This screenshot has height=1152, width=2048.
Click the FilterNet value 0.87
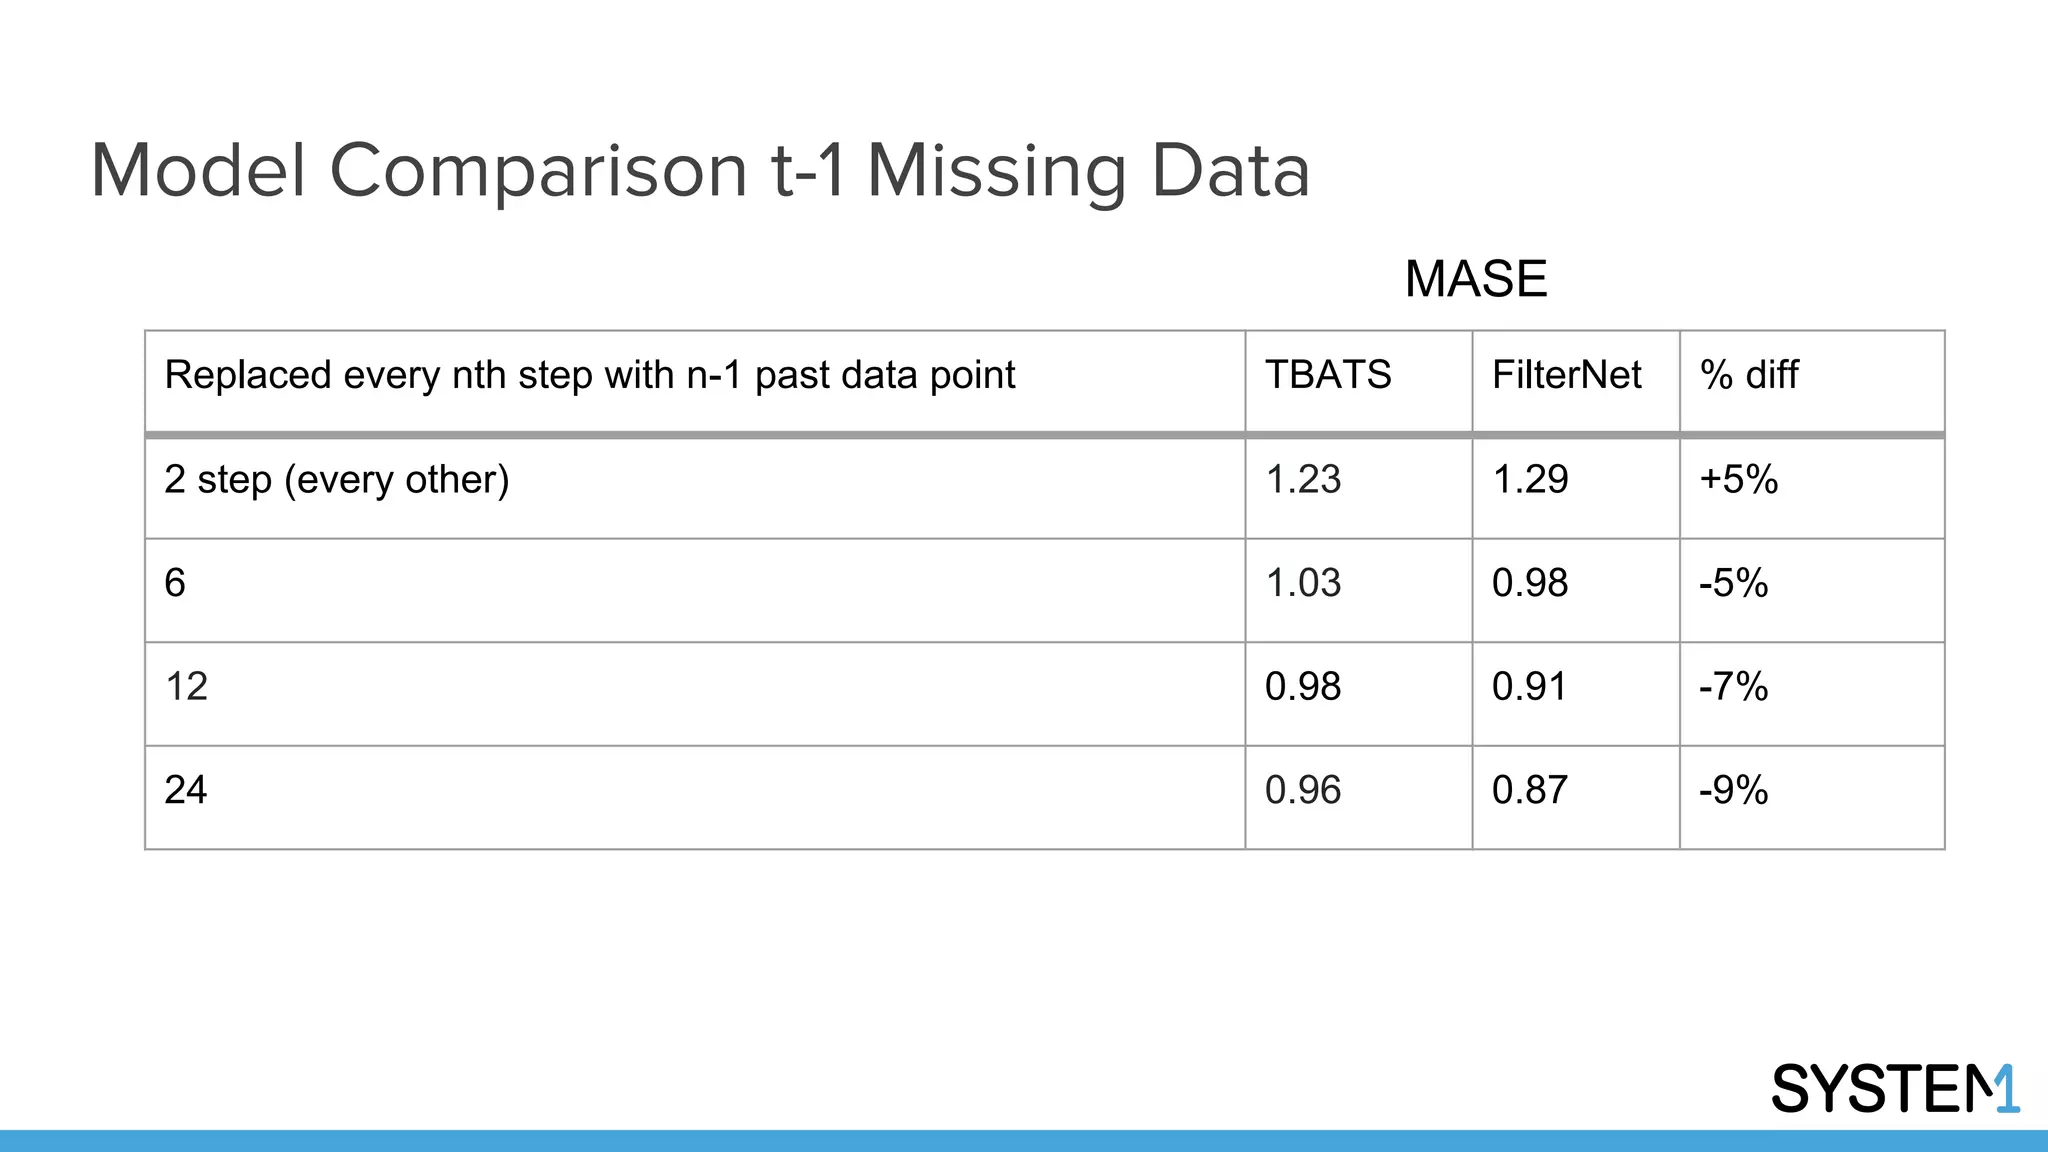[1529, 791]
